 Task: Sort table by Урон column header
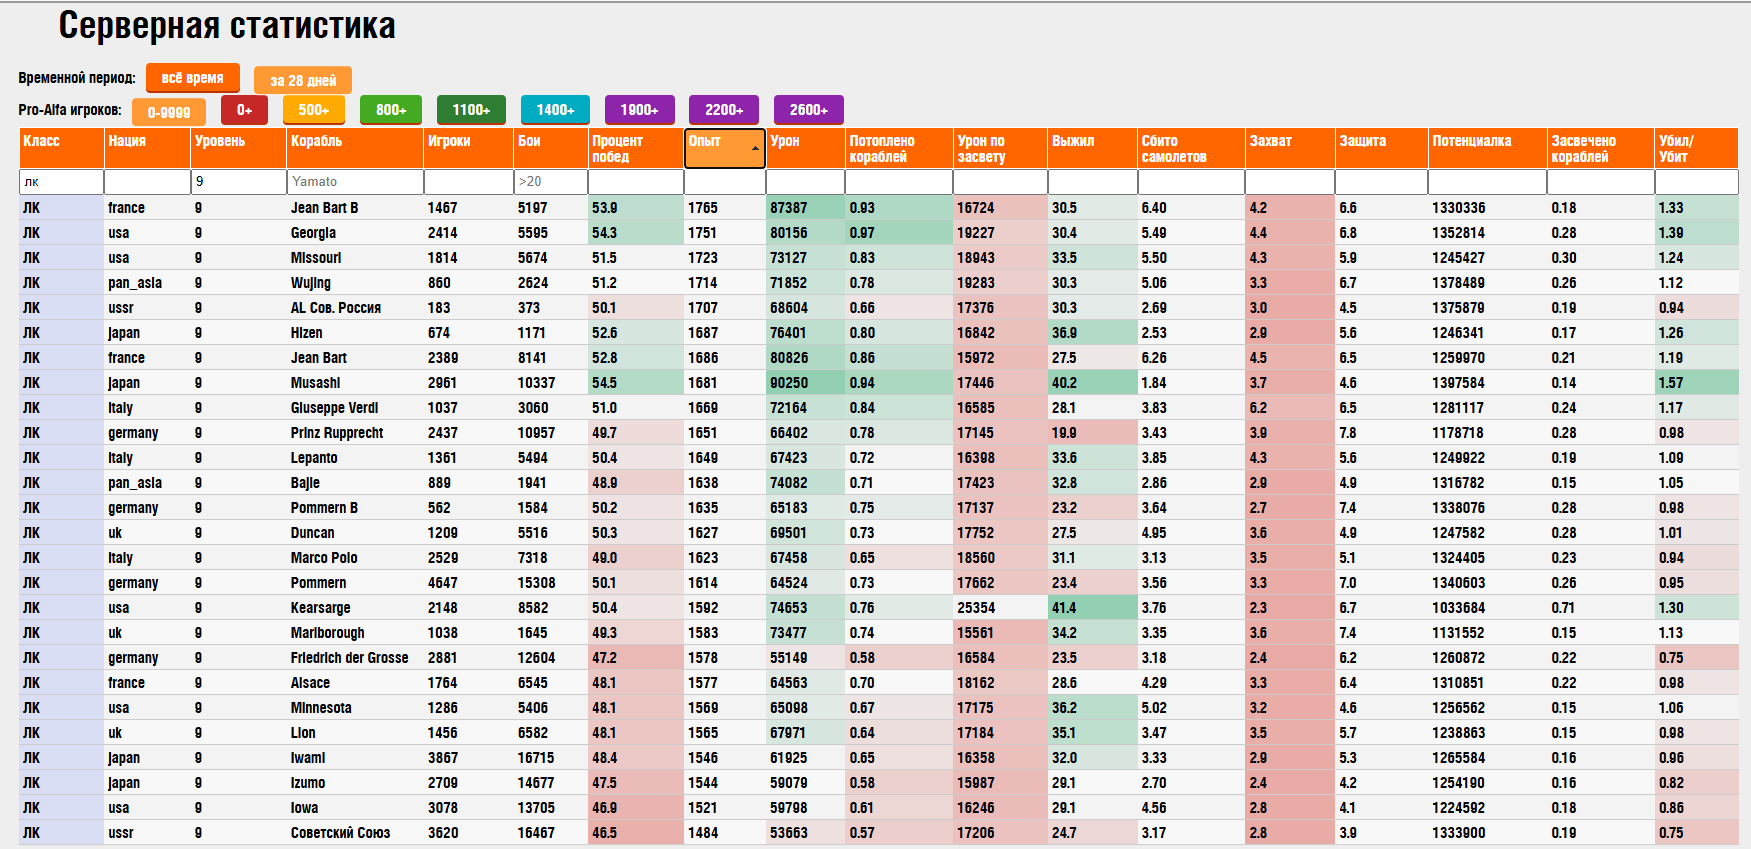pos(804,148)
